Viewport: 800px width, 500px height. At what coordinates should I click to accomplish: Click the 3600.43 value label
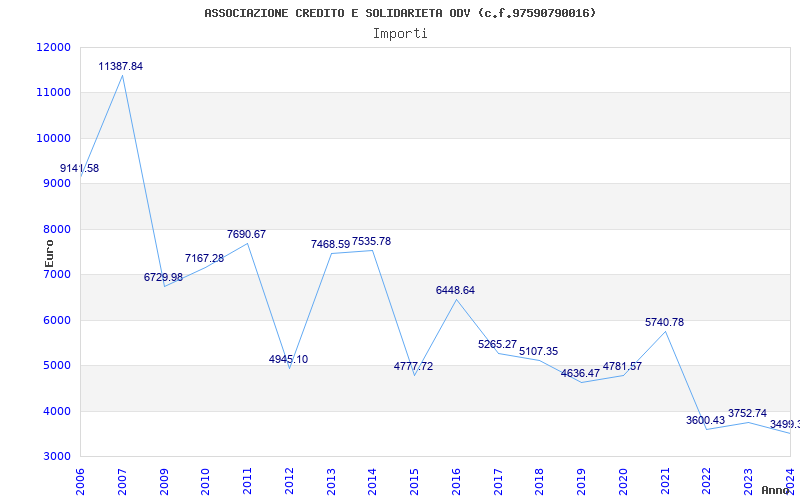[x=706, y=420]
